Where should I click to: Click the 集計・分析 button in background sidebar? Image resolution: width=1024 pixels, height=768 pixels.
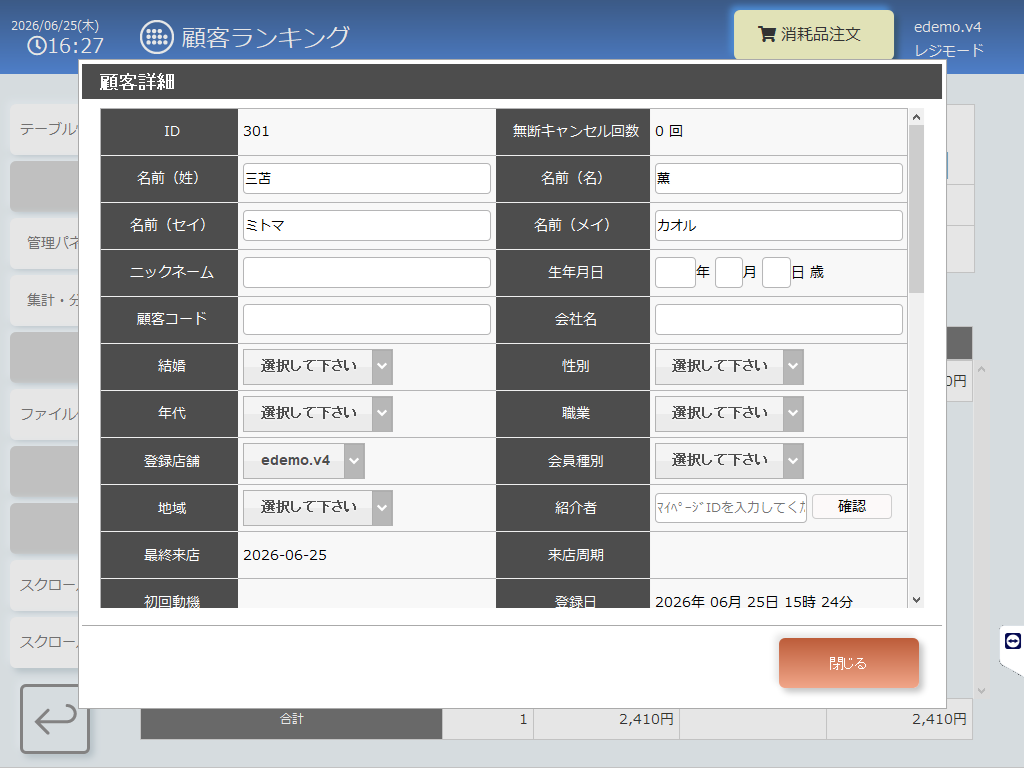(46, 300)
